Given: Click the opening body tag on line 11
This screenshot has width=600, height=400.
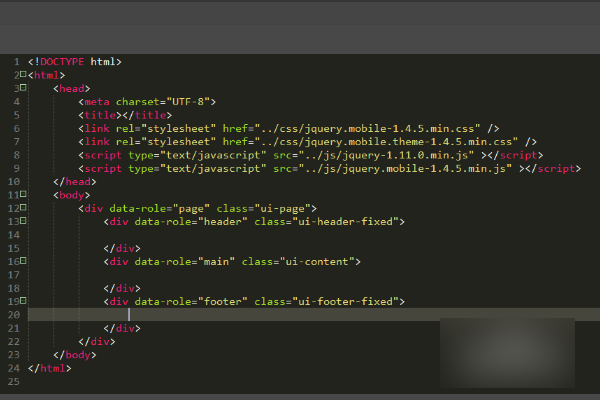Looking at the screenshot, I should 72,195.
